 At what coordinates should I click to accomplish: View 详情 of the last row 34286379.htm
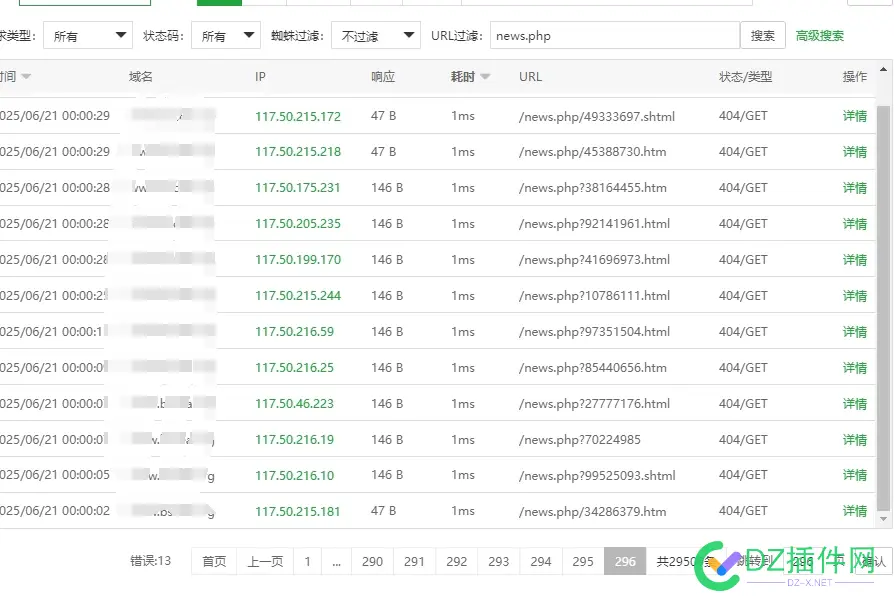tap(855, 511)
